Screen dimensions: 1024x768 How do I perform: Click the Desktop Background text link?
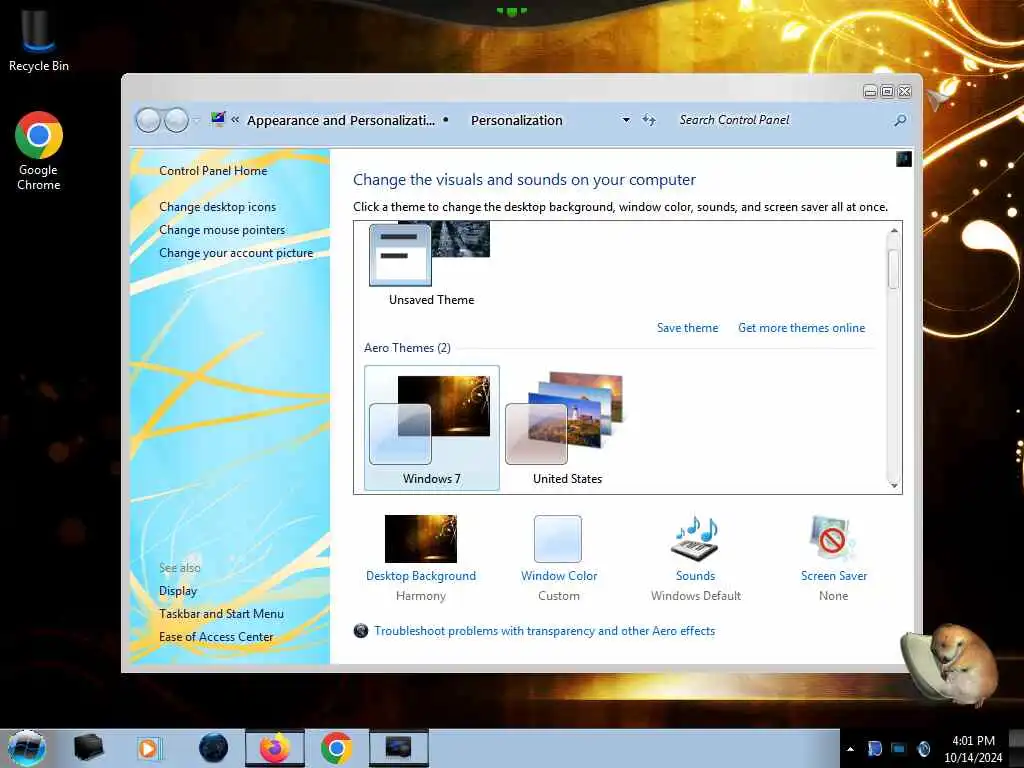point(421,576)
